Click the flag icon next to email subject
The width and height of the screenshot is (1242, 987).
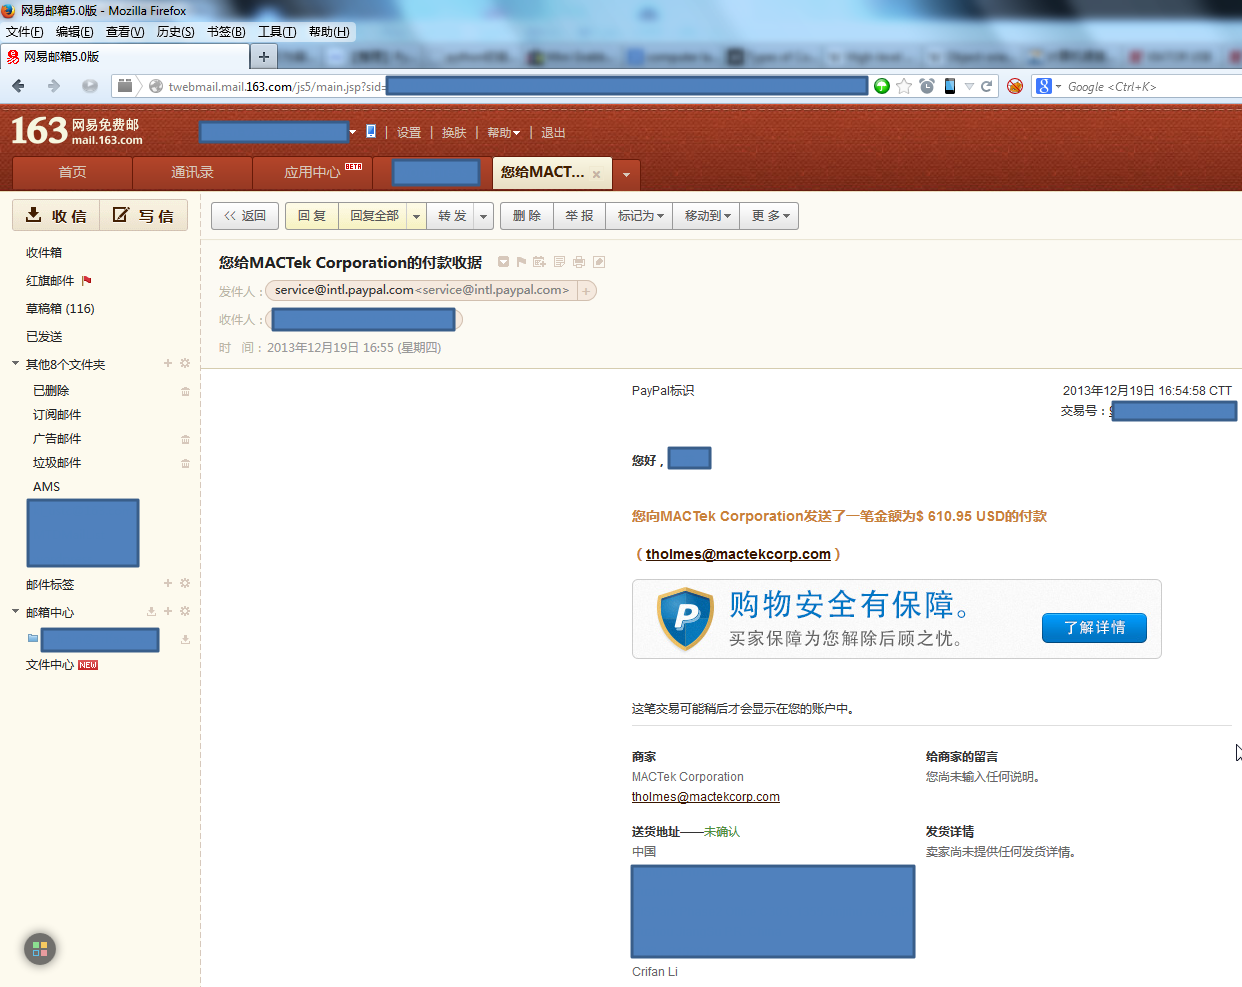tap(521, 262)
